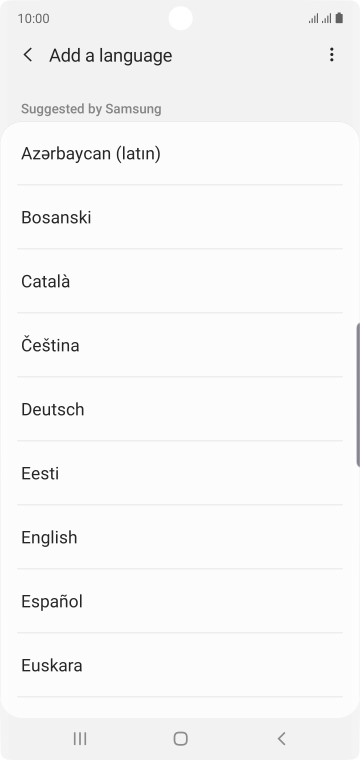Tap the recent apps navigation button
Screen dimensions: 360x760
click(80, 739)
